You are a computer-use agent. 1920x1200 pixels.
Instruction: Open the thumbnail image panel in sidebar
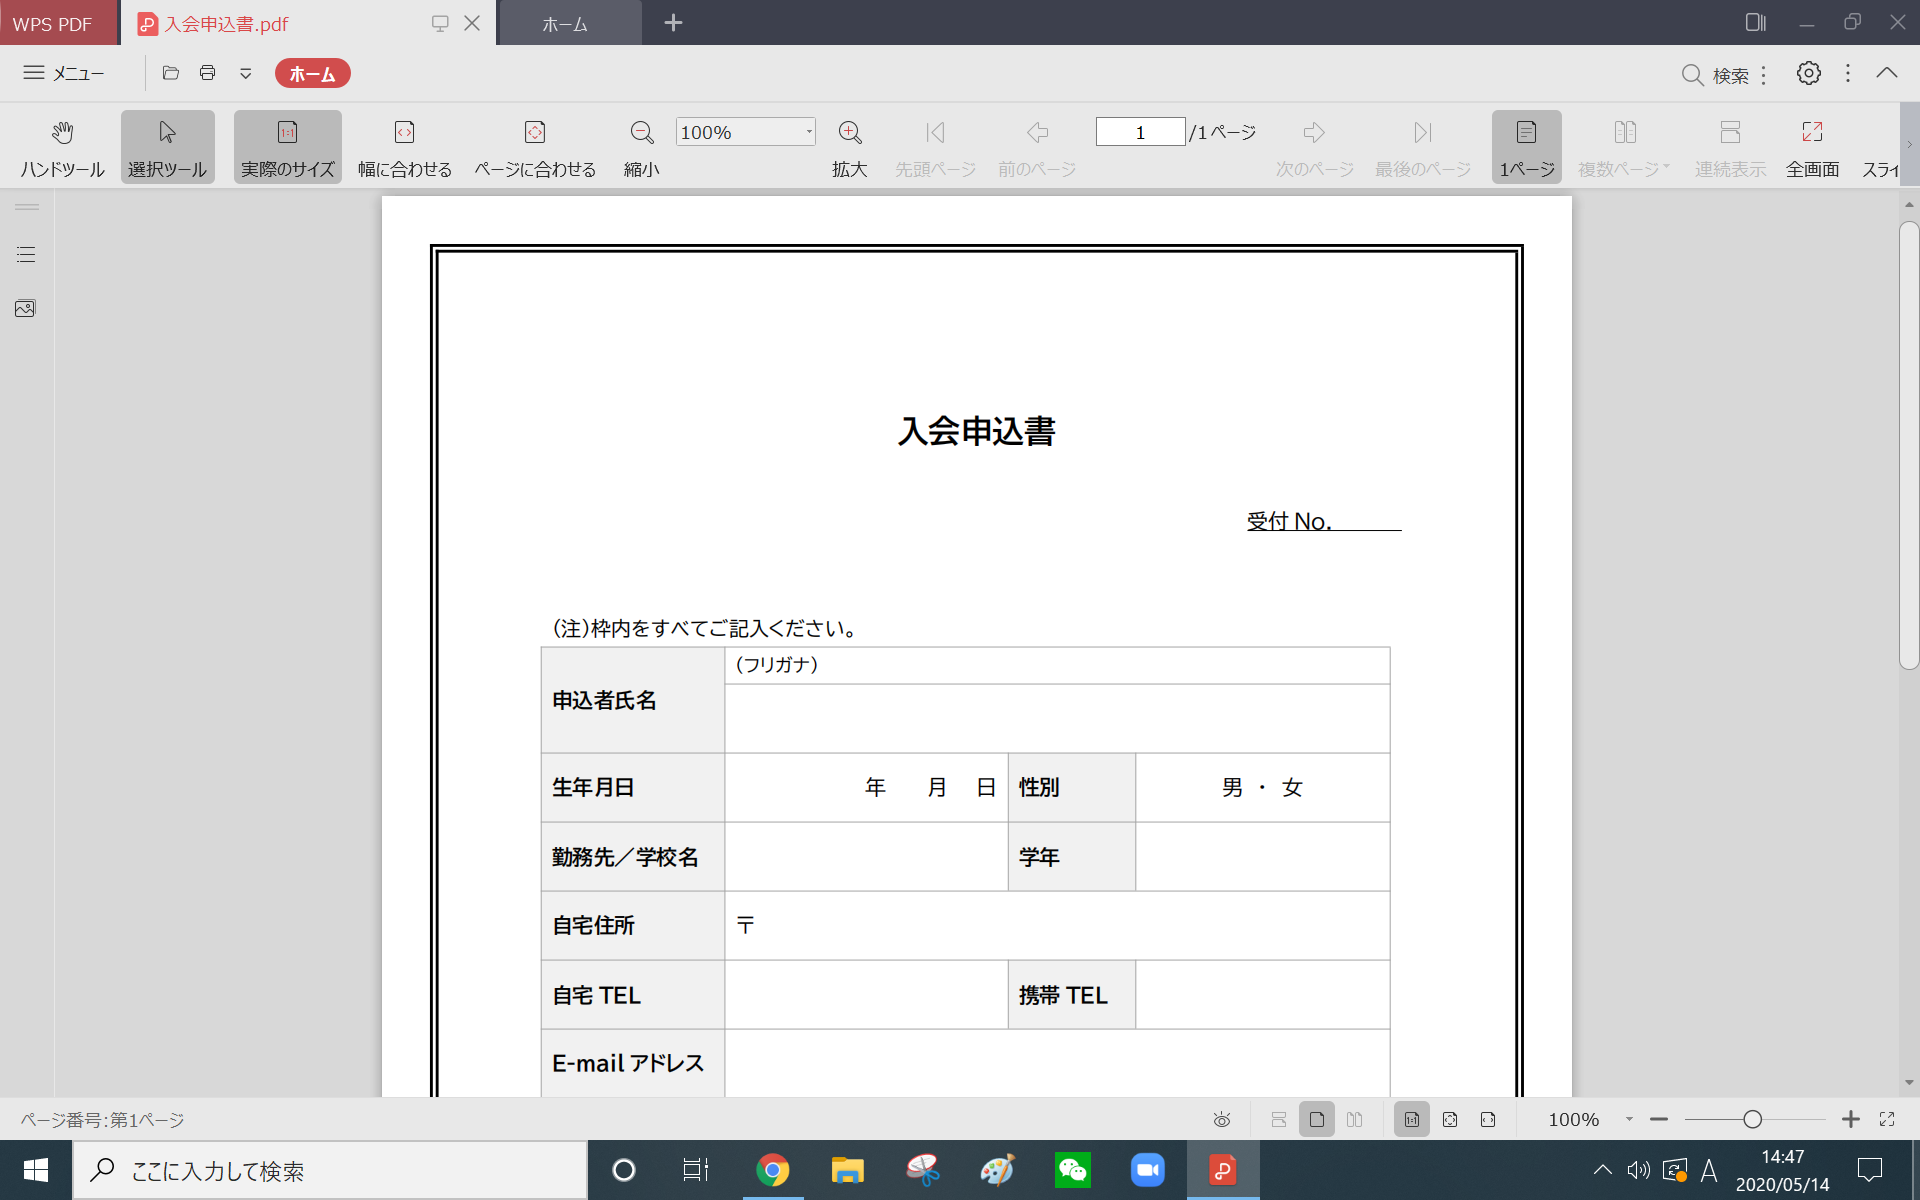[x=25, y=309]
